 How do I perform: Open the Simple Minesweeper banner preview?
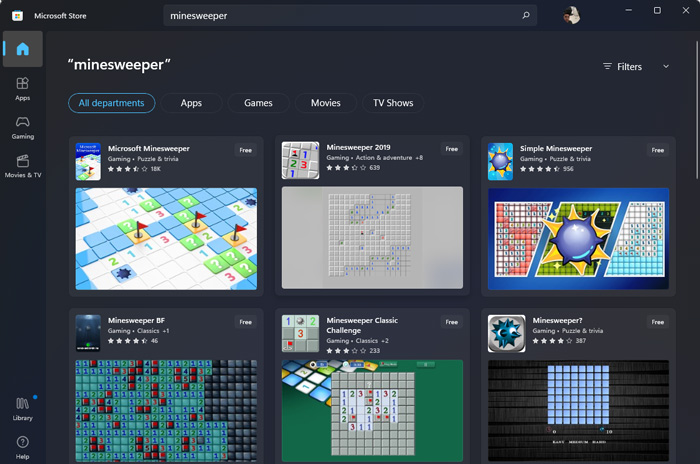click(579, 239)
